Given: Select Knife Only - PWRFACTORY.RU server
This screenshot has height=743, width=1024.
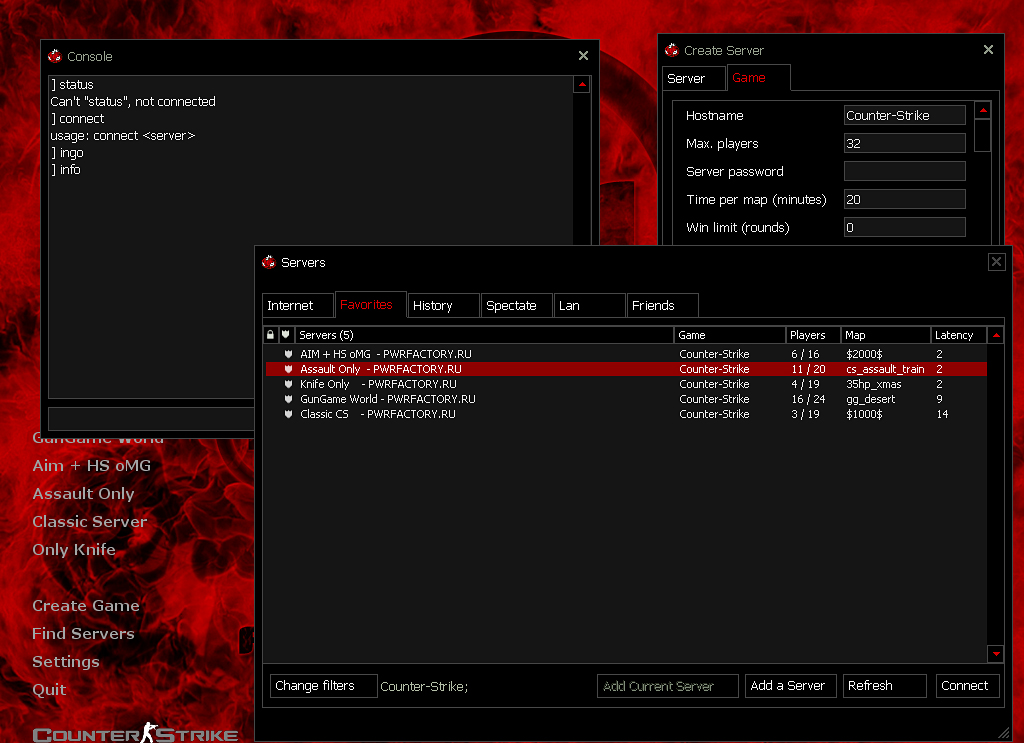Looking at the screenshot, I should (626, 384).
